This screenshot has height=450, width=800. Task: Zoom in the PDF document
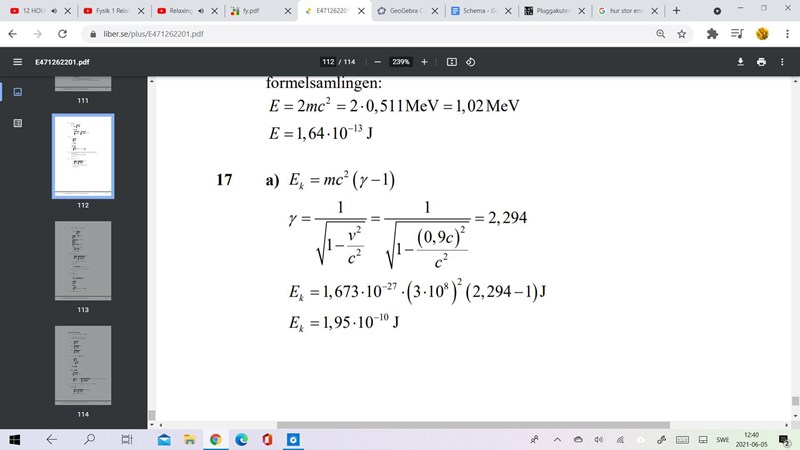click(x=424, y=61)
